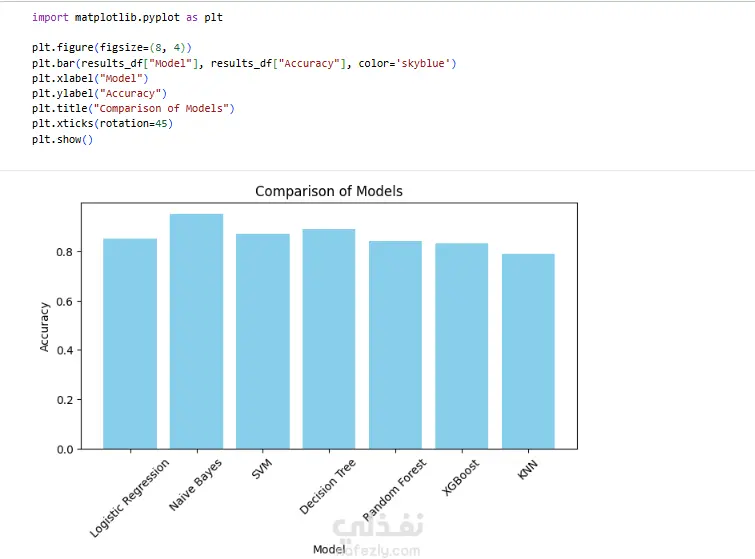This screenshot has height=559, width=755.
Task: Select the KNN bar
Action: (x=528, y=351)
